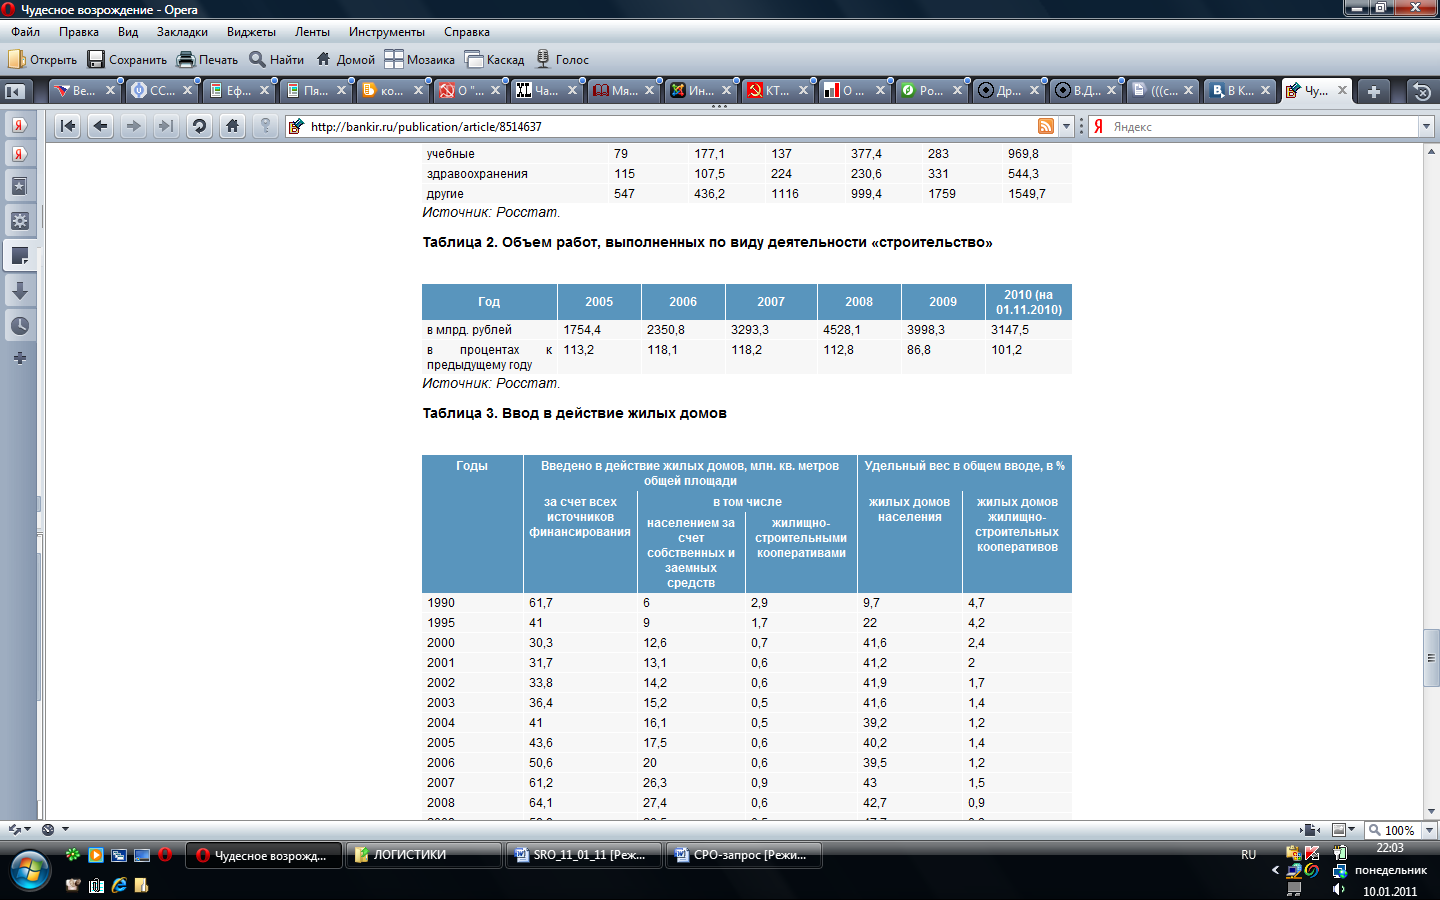Open the Bookmarks star sidebar panel
1440x900 pixels.
click(x=19, y=186)
